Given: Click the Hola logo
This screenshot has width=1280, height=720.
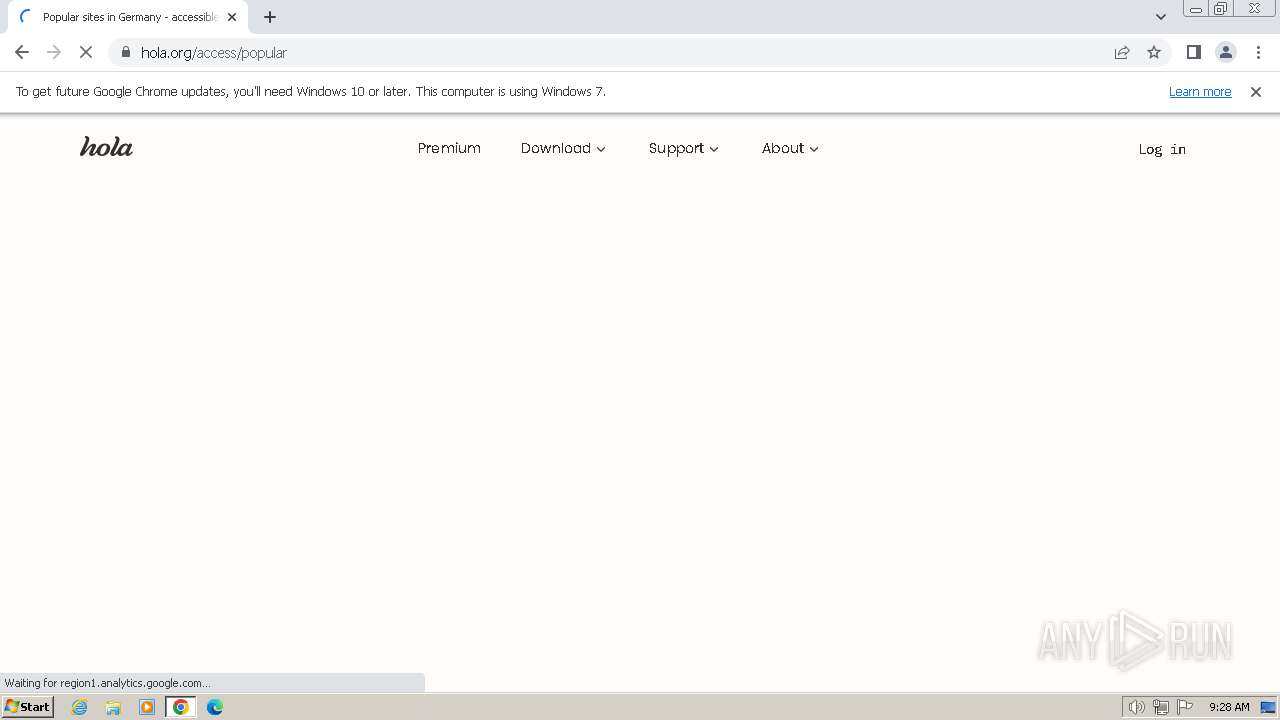Looking at the screenshot, I should tap(106, 147).
